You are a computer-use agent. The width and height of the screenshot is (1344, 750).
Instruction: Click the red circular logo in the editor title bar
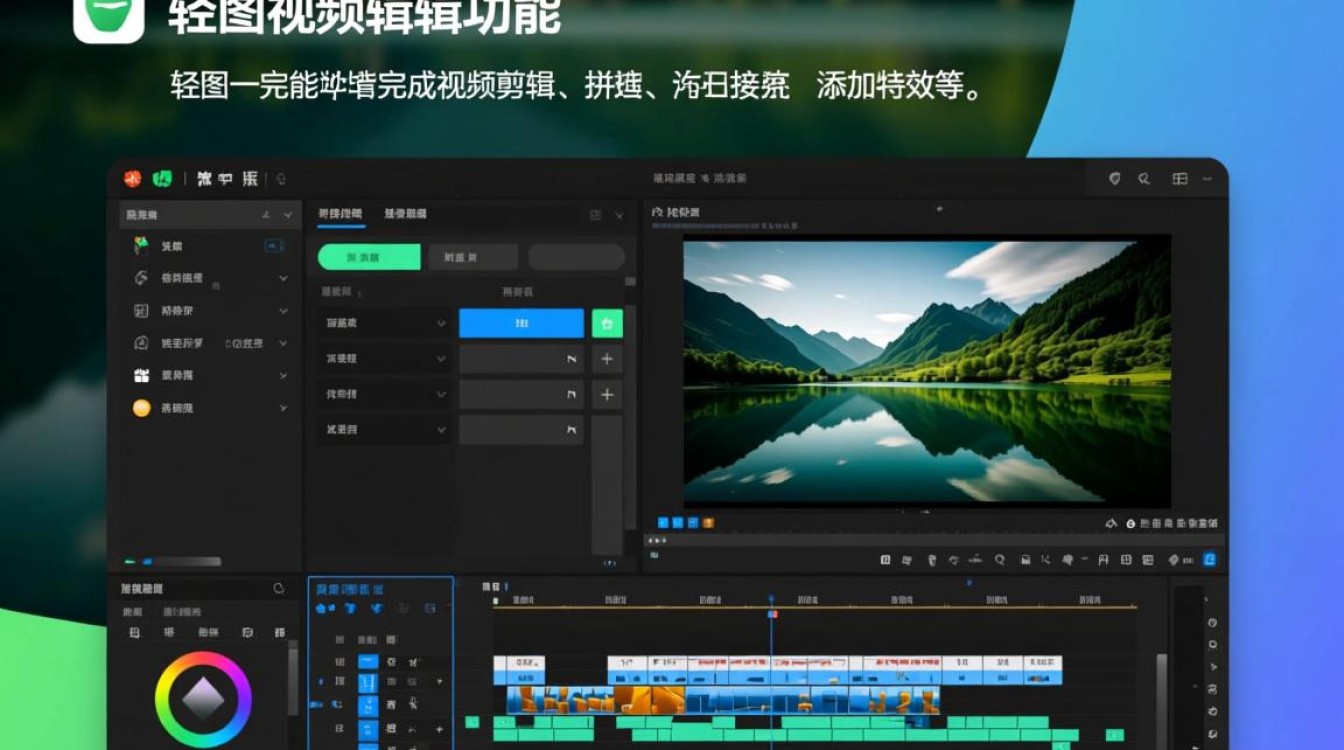(x=132, y=179)
